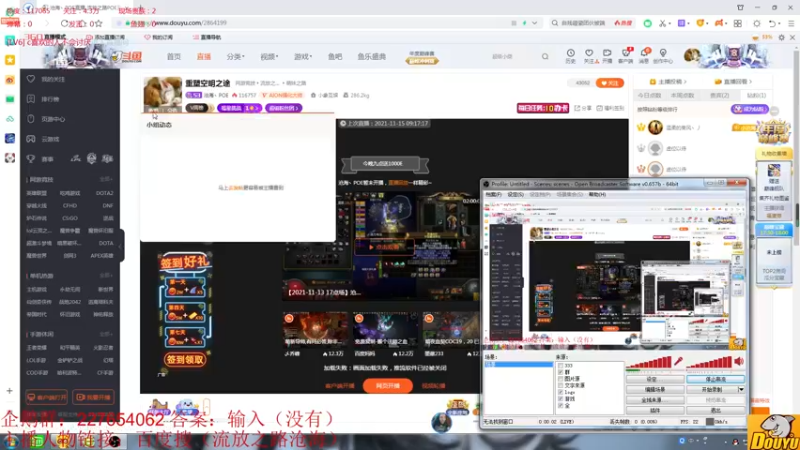
Task: Adjust the OBS desktop audio red volume bars
Action: click(x=709, y=362)
